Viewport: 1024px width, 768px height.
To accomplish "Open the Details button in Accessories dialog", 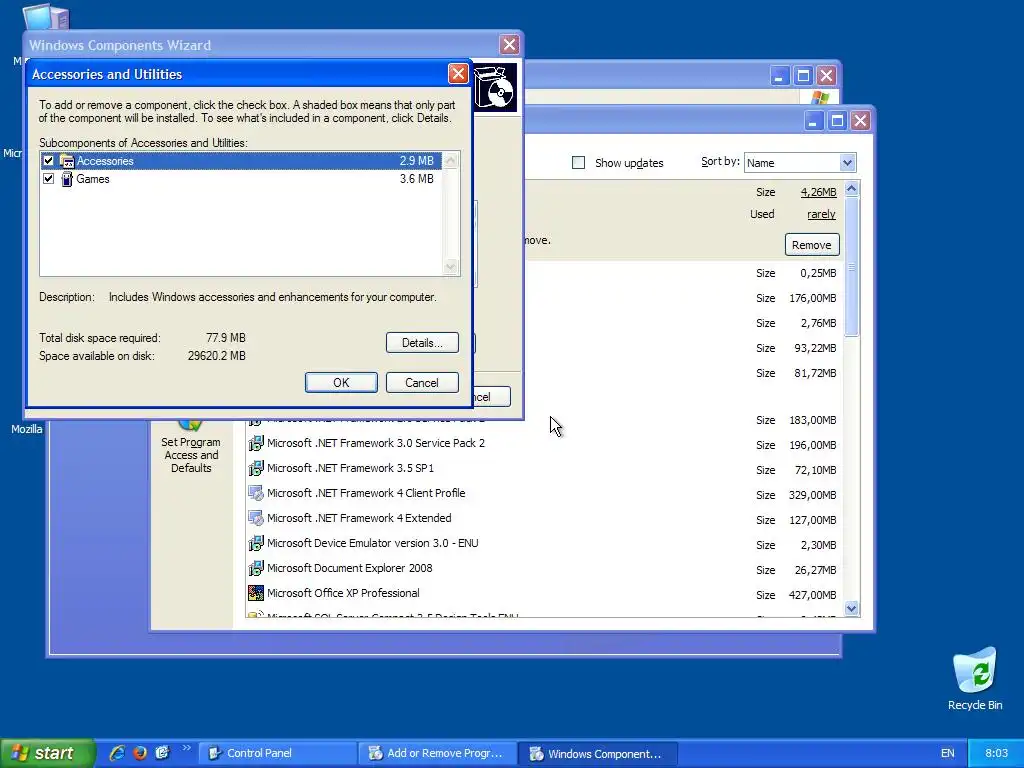I will (x=422, y=343).
